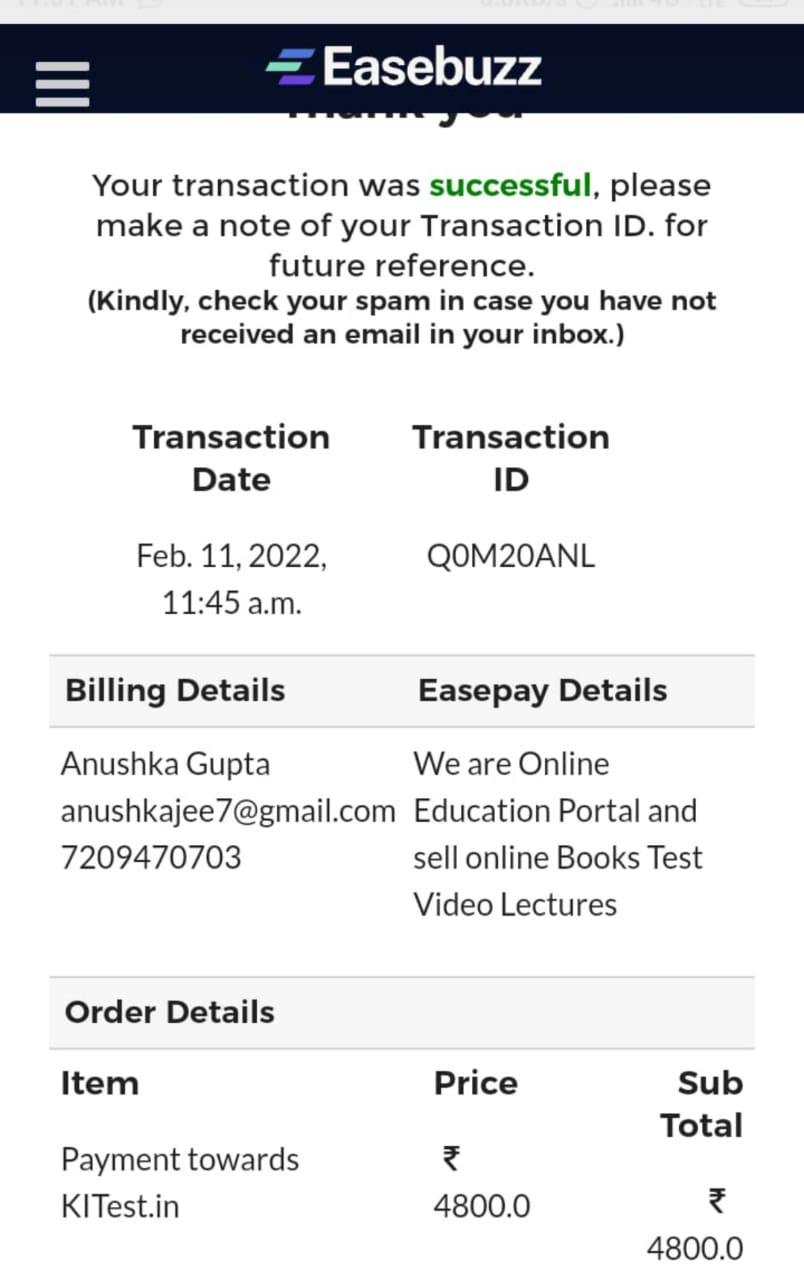This screenshot has width=804, height=1280.
Task: Click the Transaction Date heading
Action: pyautogui.click(x=231, y=458)
